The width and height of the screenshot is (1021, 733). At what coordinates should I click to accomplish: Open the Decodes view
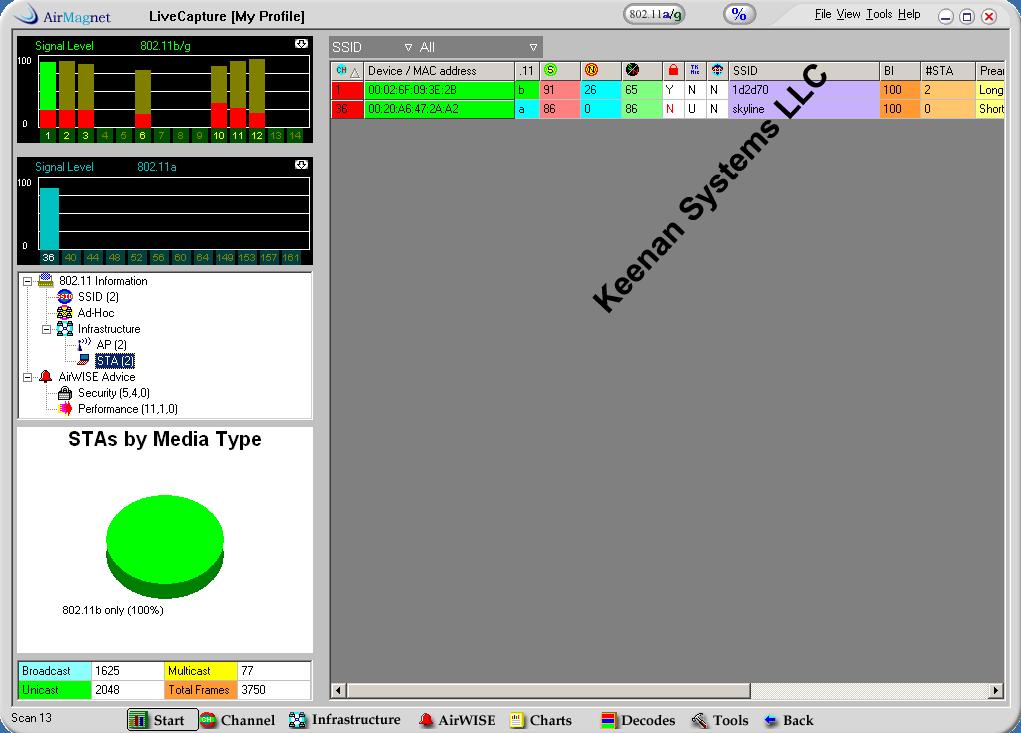pos(638,720)
